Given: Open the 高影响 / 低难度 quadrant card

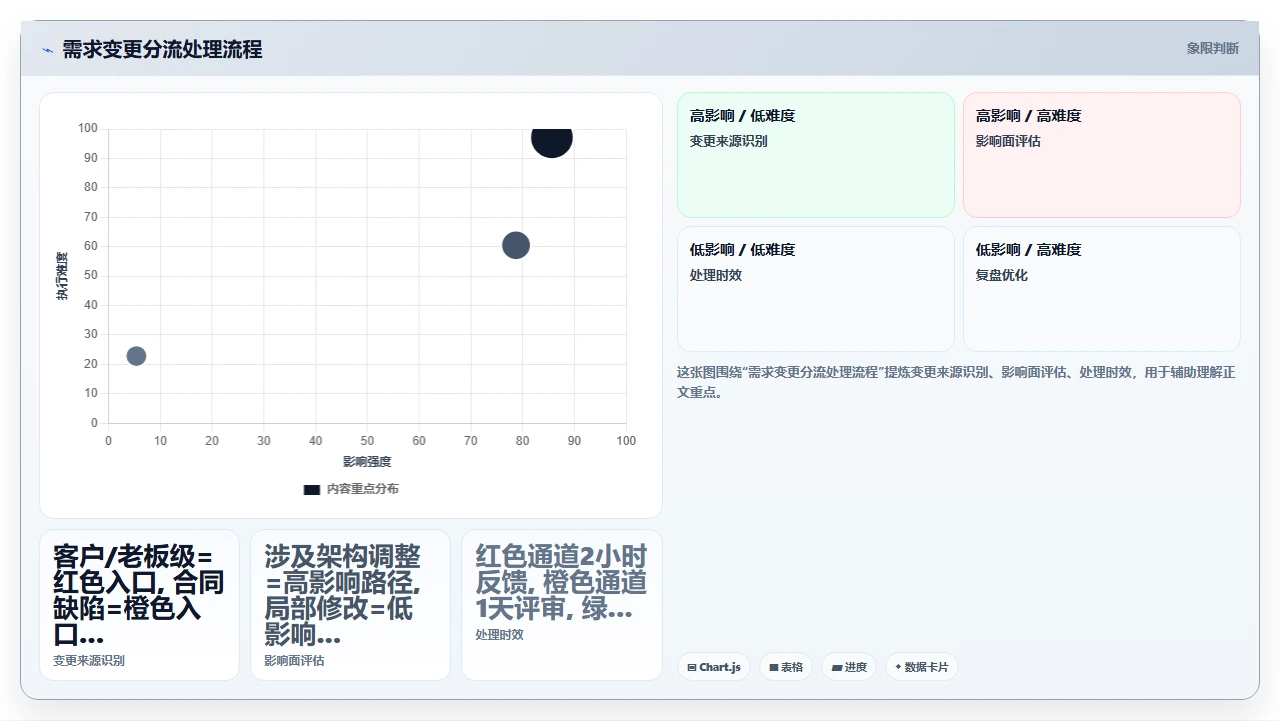Looking at the screenshot, I should [816, 155].
